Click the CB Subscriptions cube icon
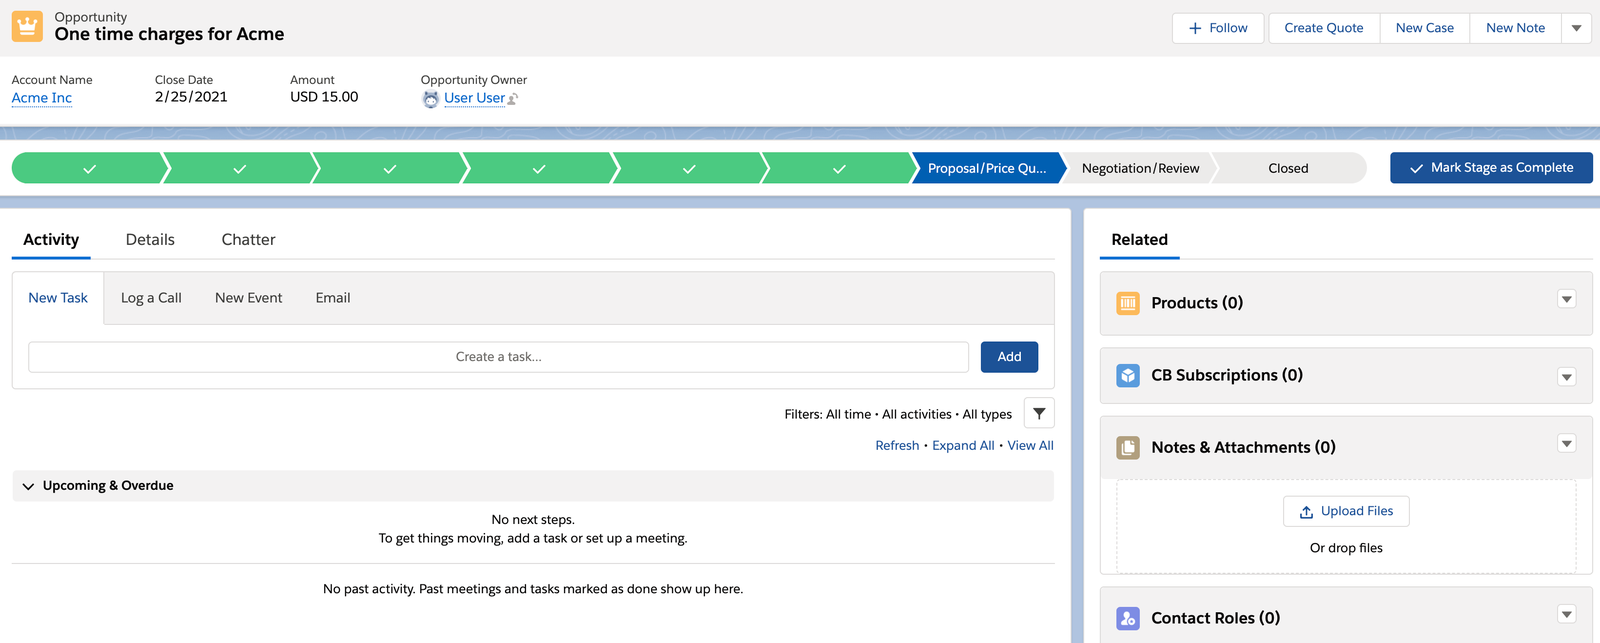Screen dimensions: 1600x643 (x=1128, y=375)
